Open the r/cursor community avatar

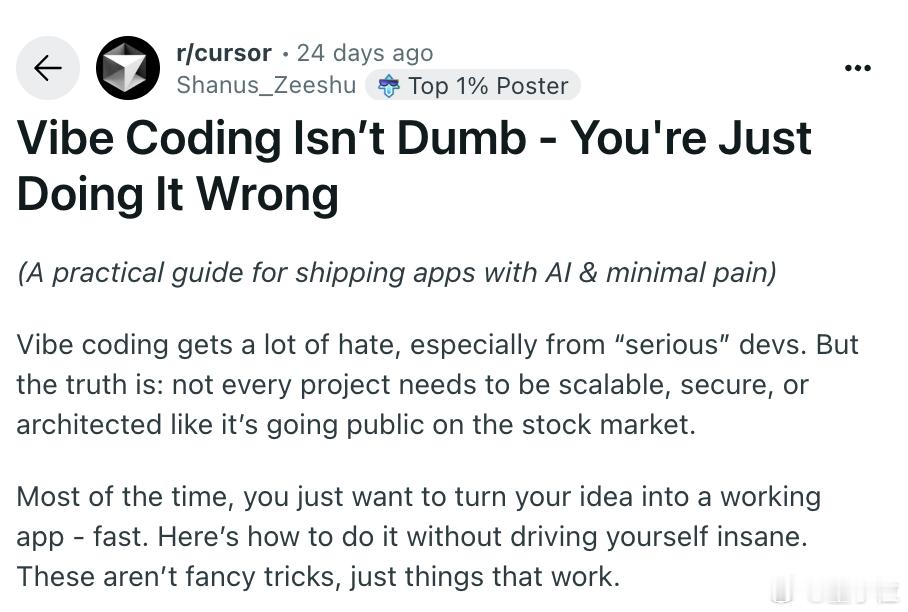pos(128,68)
